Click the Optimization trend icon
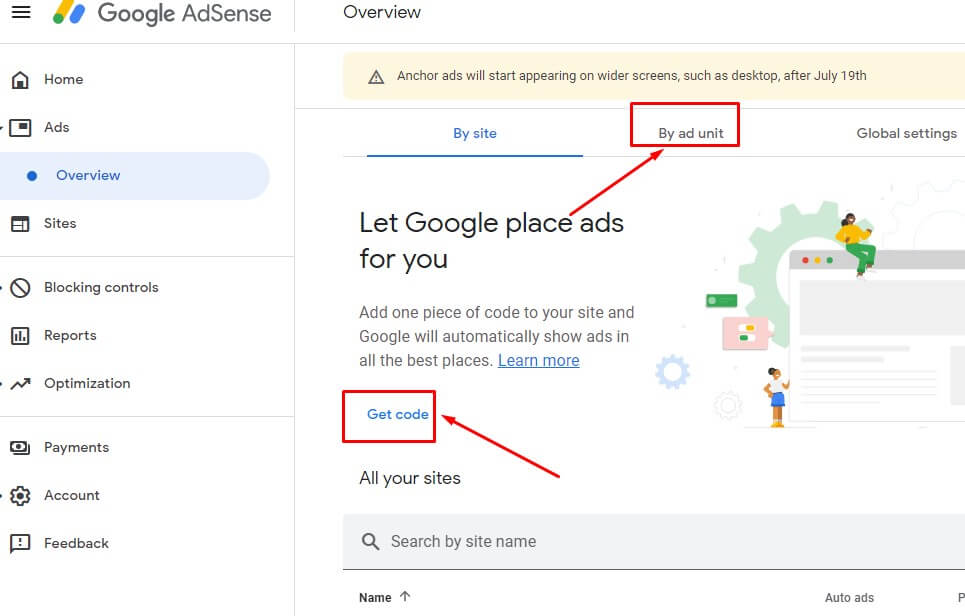This screenshot has width=965, height=616. point(20,383)
